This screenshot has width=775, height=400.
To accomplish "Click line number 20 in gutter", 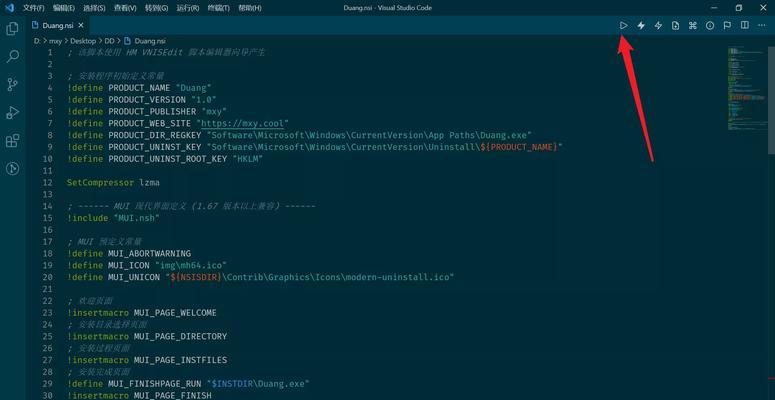I will click(x=47, y=277).
